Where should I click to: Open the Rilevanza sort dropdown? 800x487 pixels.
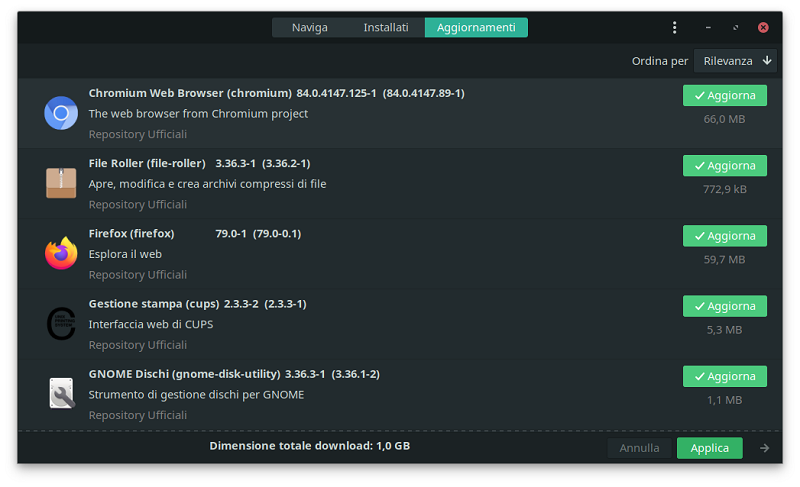coord(735,61)
